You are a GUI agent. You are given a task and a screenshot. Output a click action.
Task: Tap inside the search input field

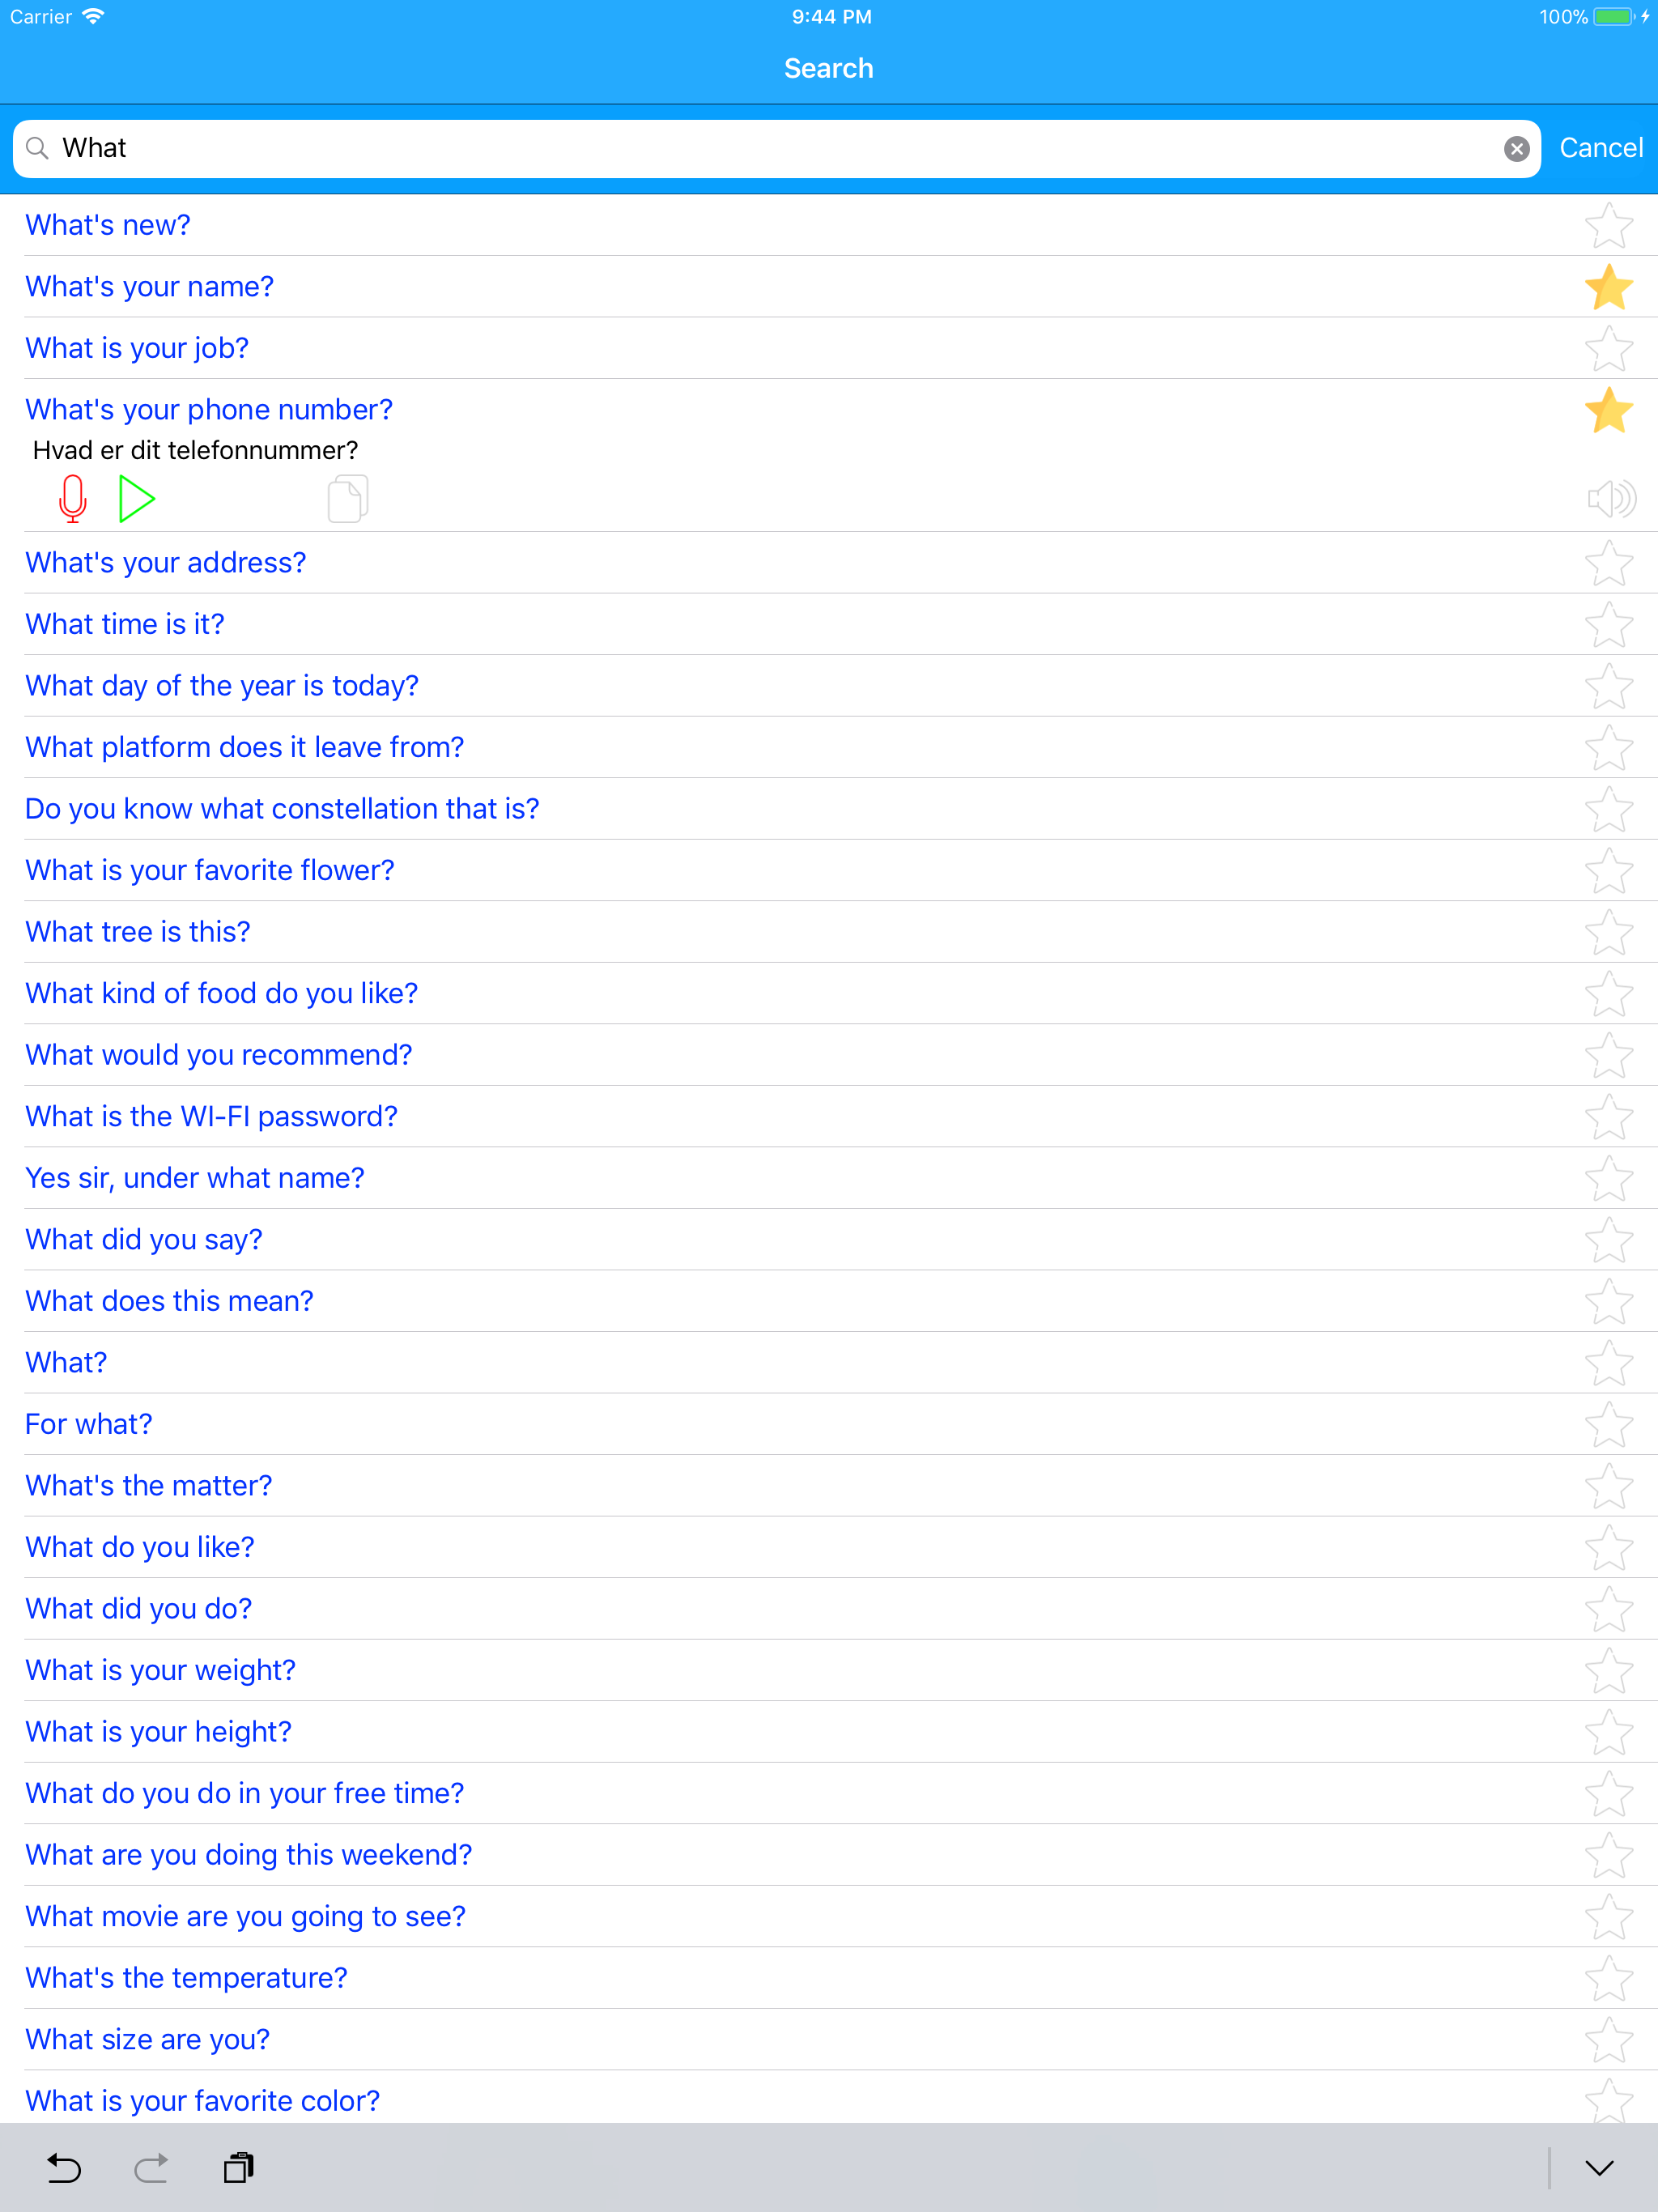(x=700, y=148)
